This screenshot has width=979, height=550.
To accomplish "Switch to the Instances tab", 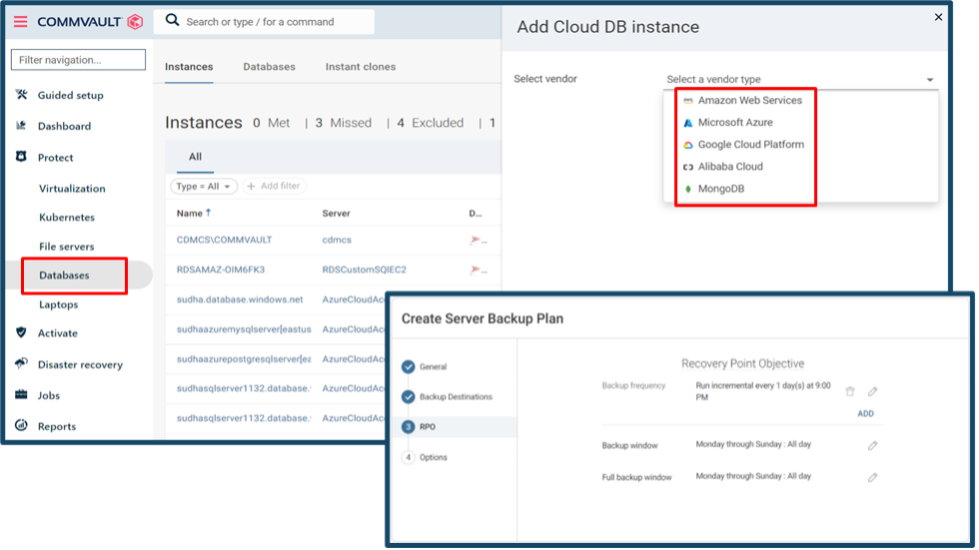I will click(189, 67).
